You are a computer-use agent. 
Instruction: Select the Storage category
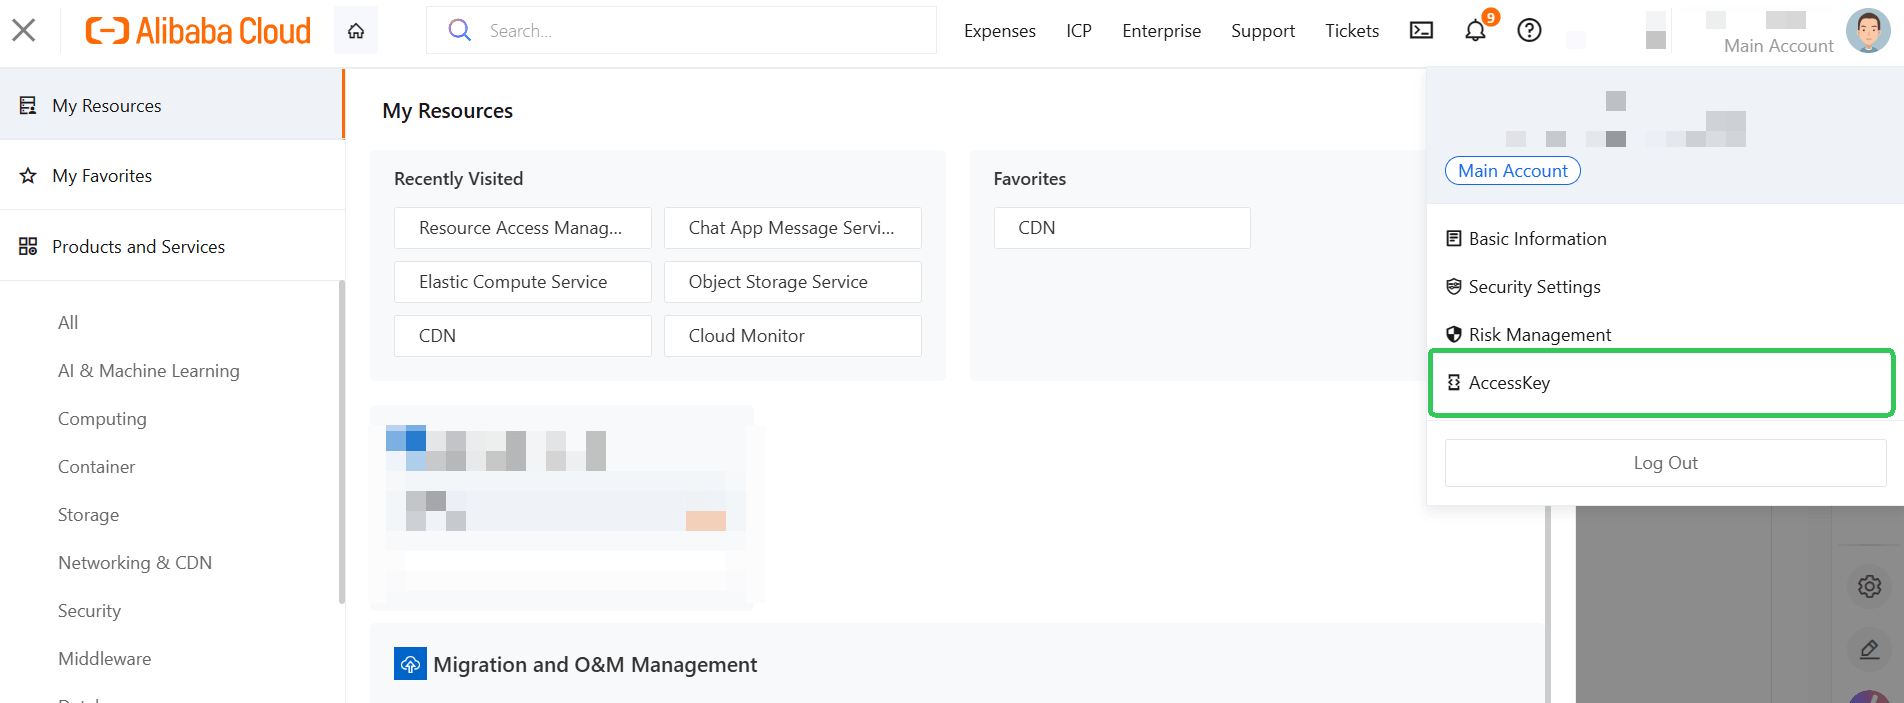click(x=88, y=514)
